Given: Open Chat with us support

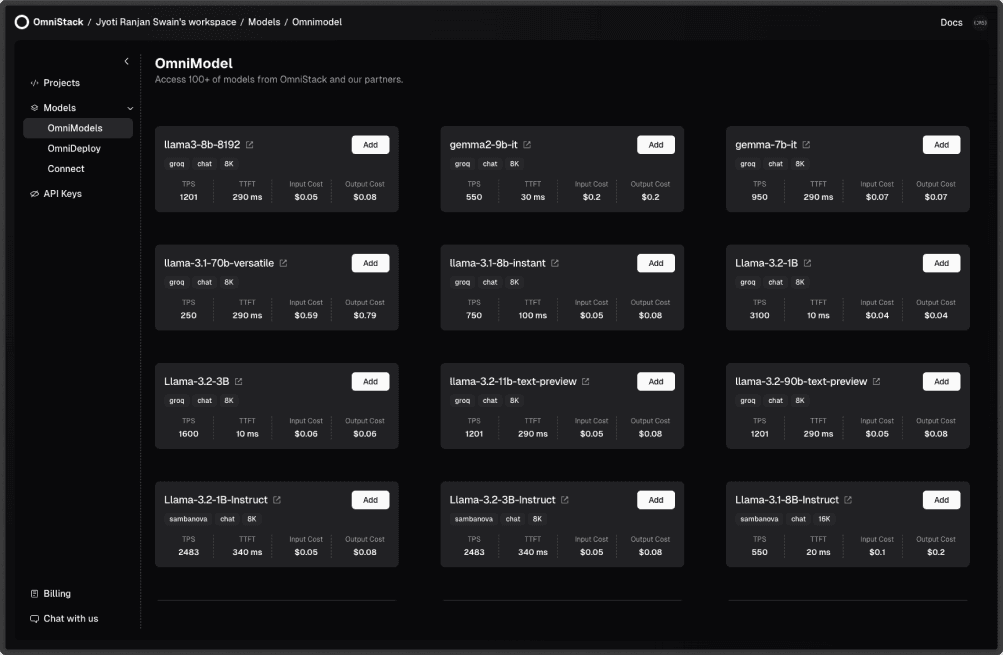Looking at the screenshot, I should click(x=71, y=619).
